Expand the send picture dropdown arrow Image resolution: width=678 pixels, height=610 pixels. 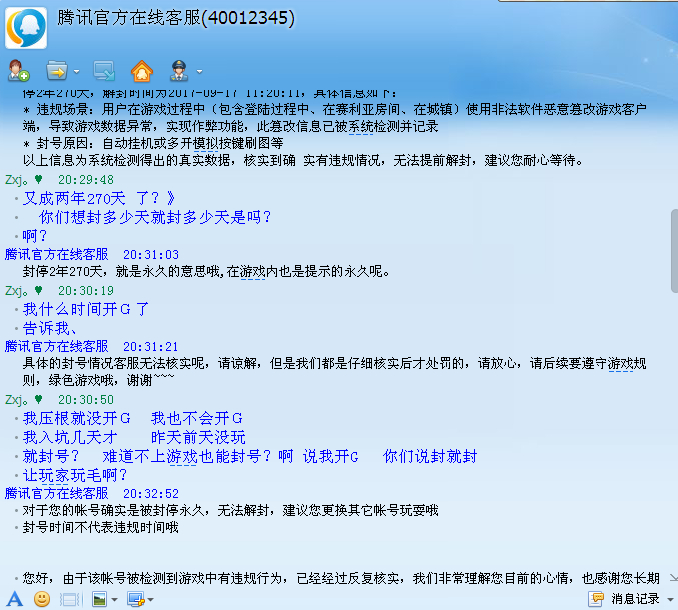click(x=115, y=600)
